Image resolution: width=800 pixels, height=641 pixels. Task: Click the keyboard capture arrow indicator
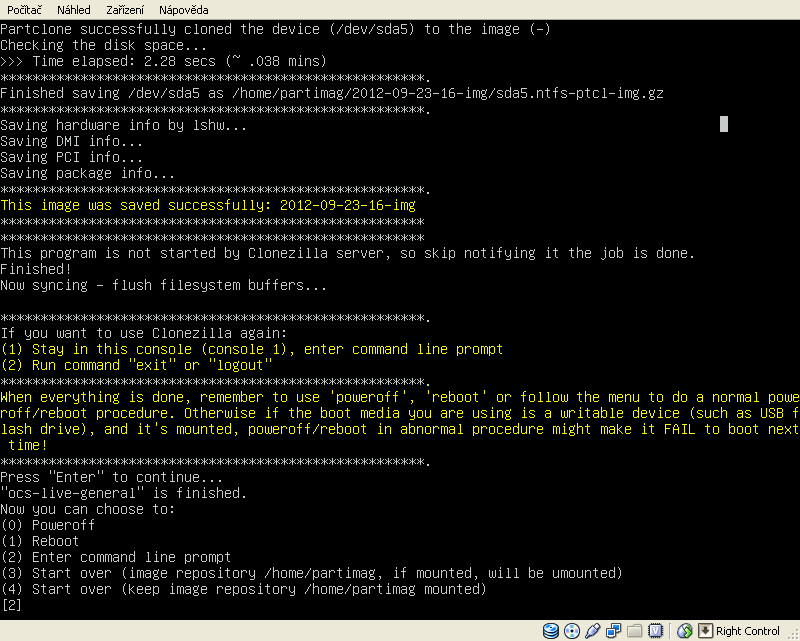pos(705,631)
